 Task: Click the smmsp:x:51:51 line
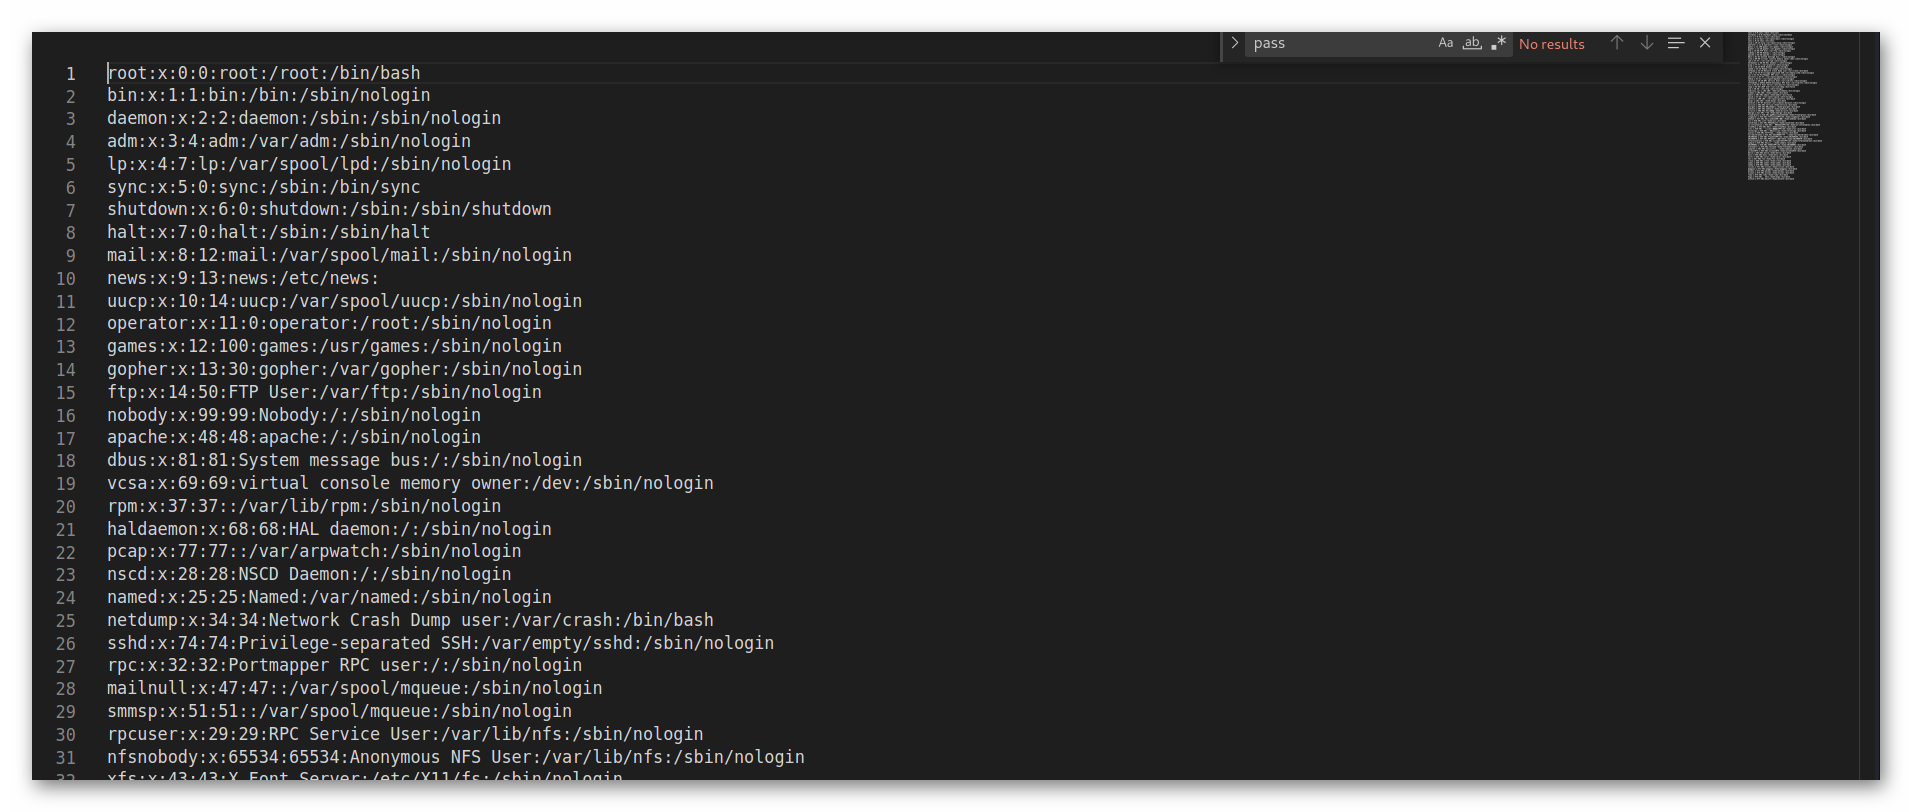point(340,711)
